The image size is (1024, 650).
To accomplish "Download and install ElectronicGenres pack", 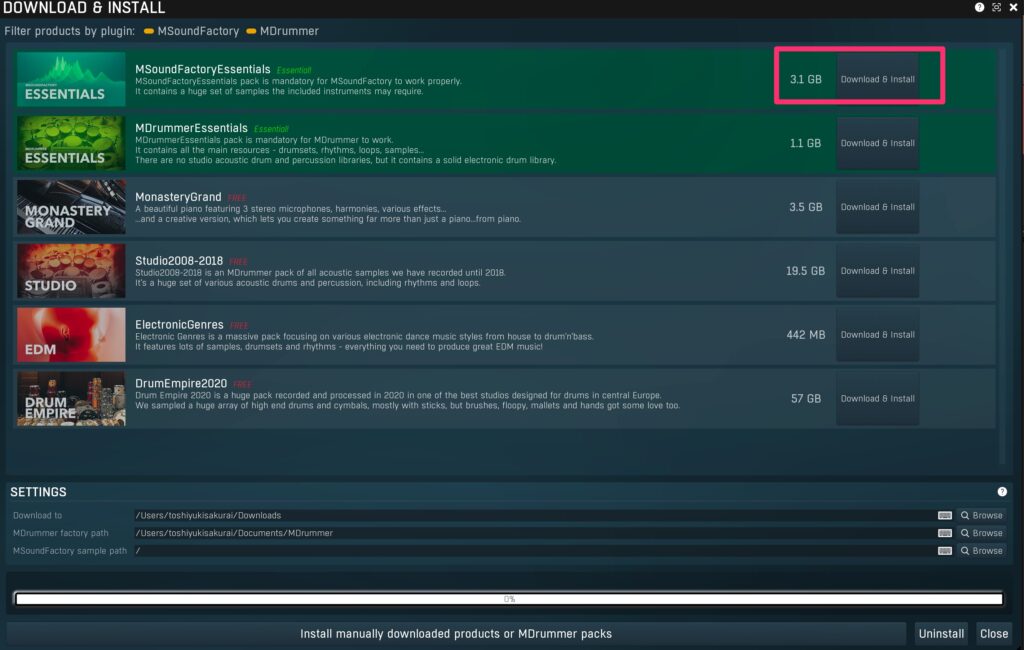I will 877,335.
